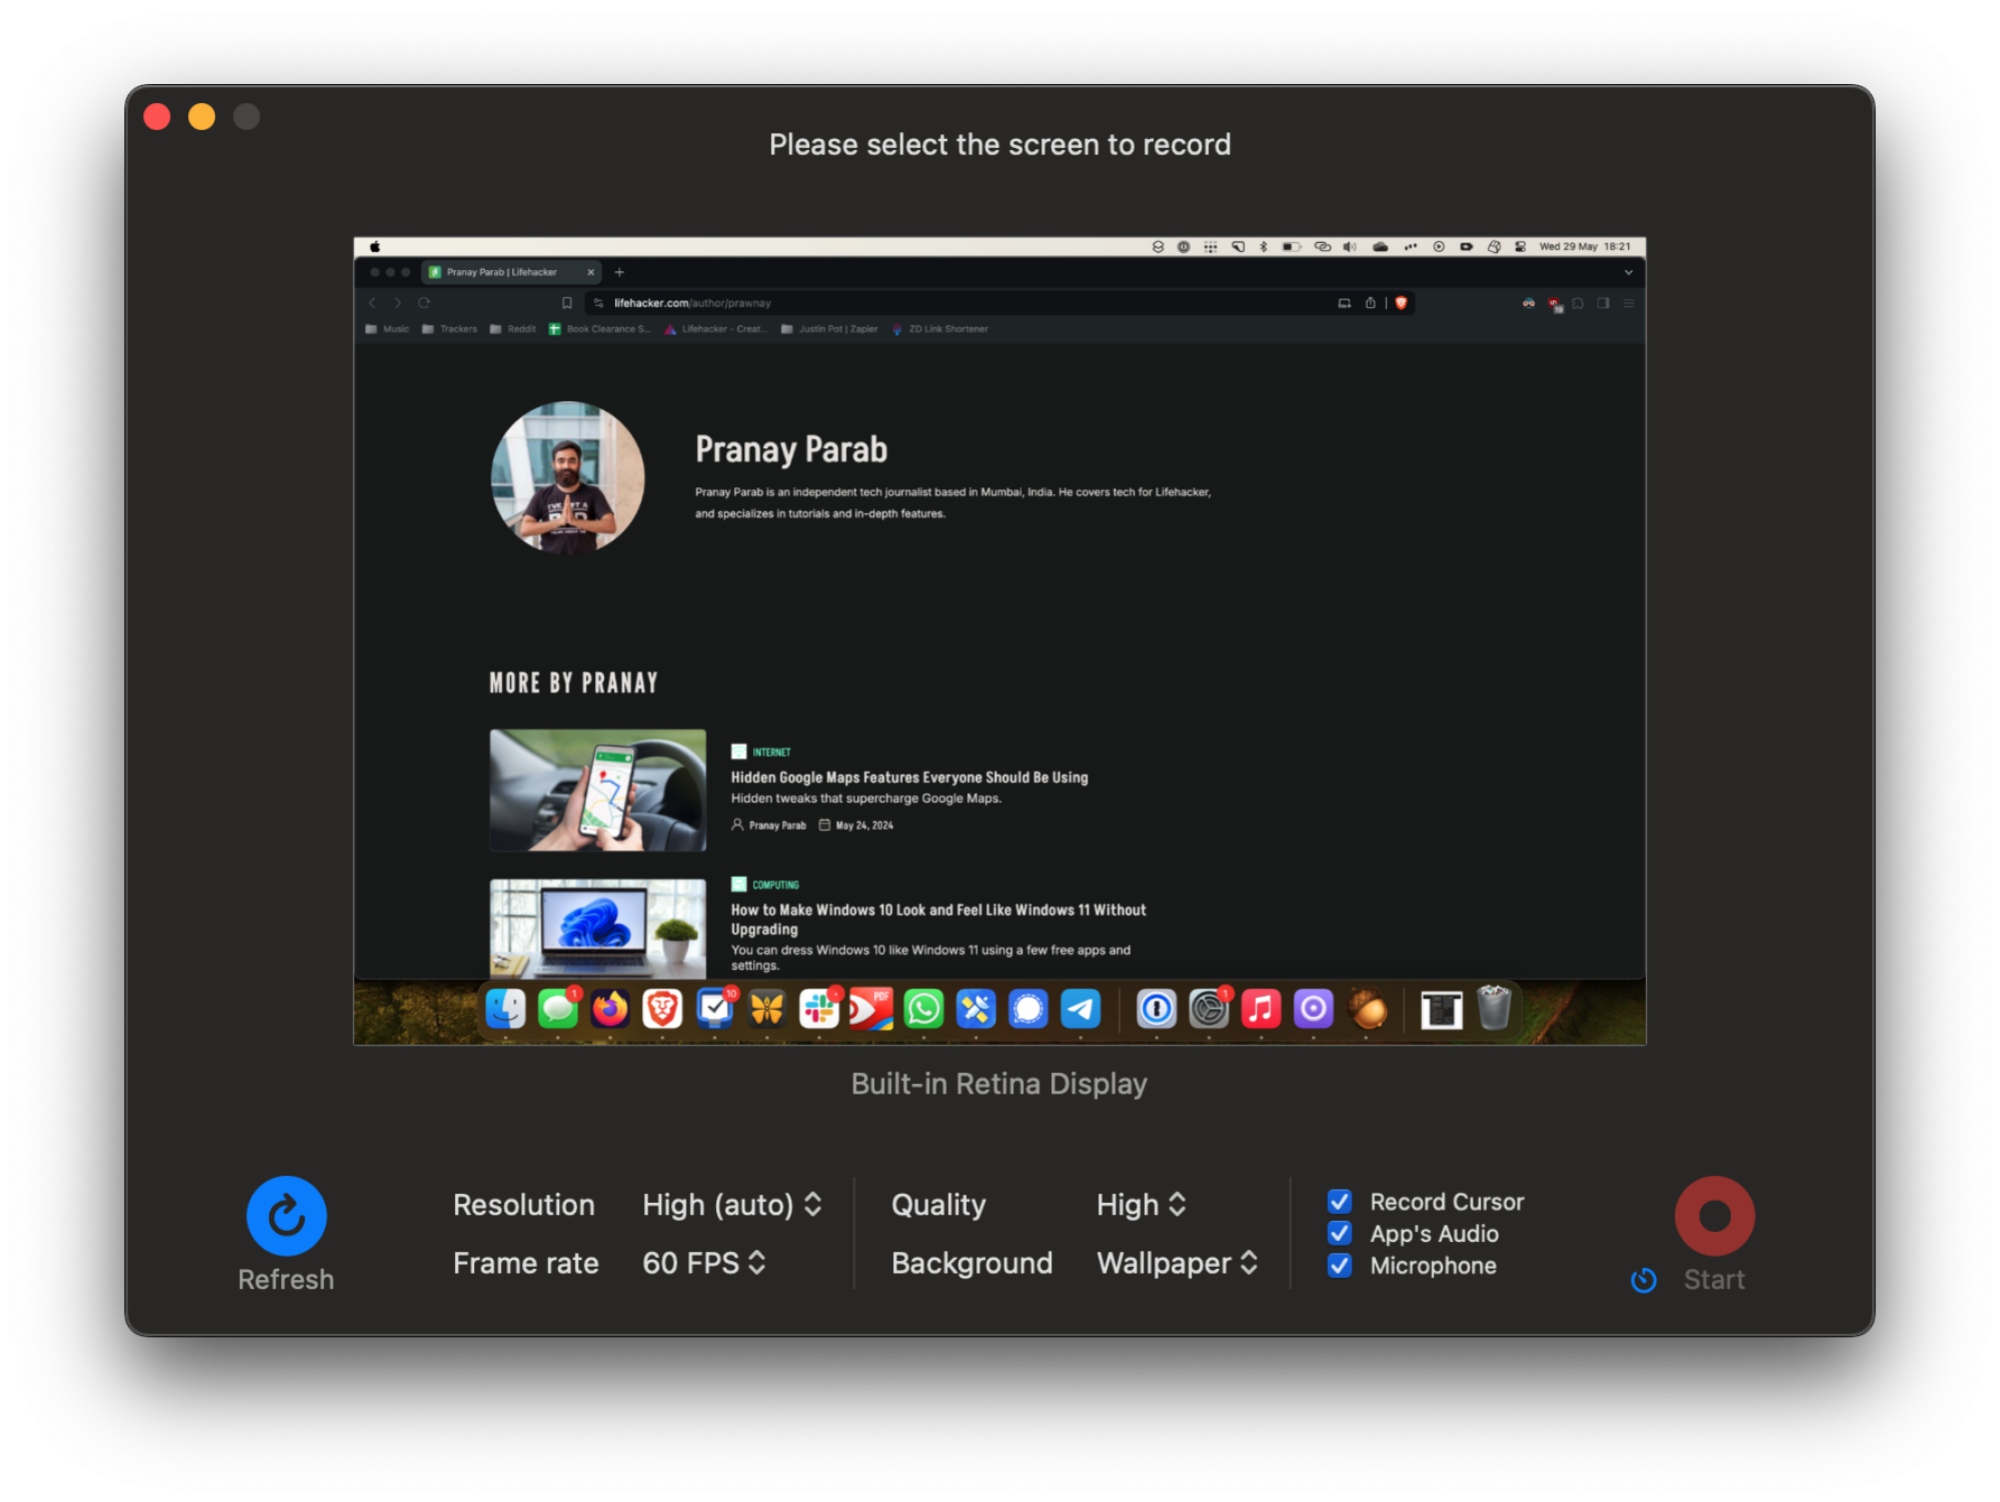2000x1502 pixels.
Task: Click the Refresh button
Action: click(285, 1215)
